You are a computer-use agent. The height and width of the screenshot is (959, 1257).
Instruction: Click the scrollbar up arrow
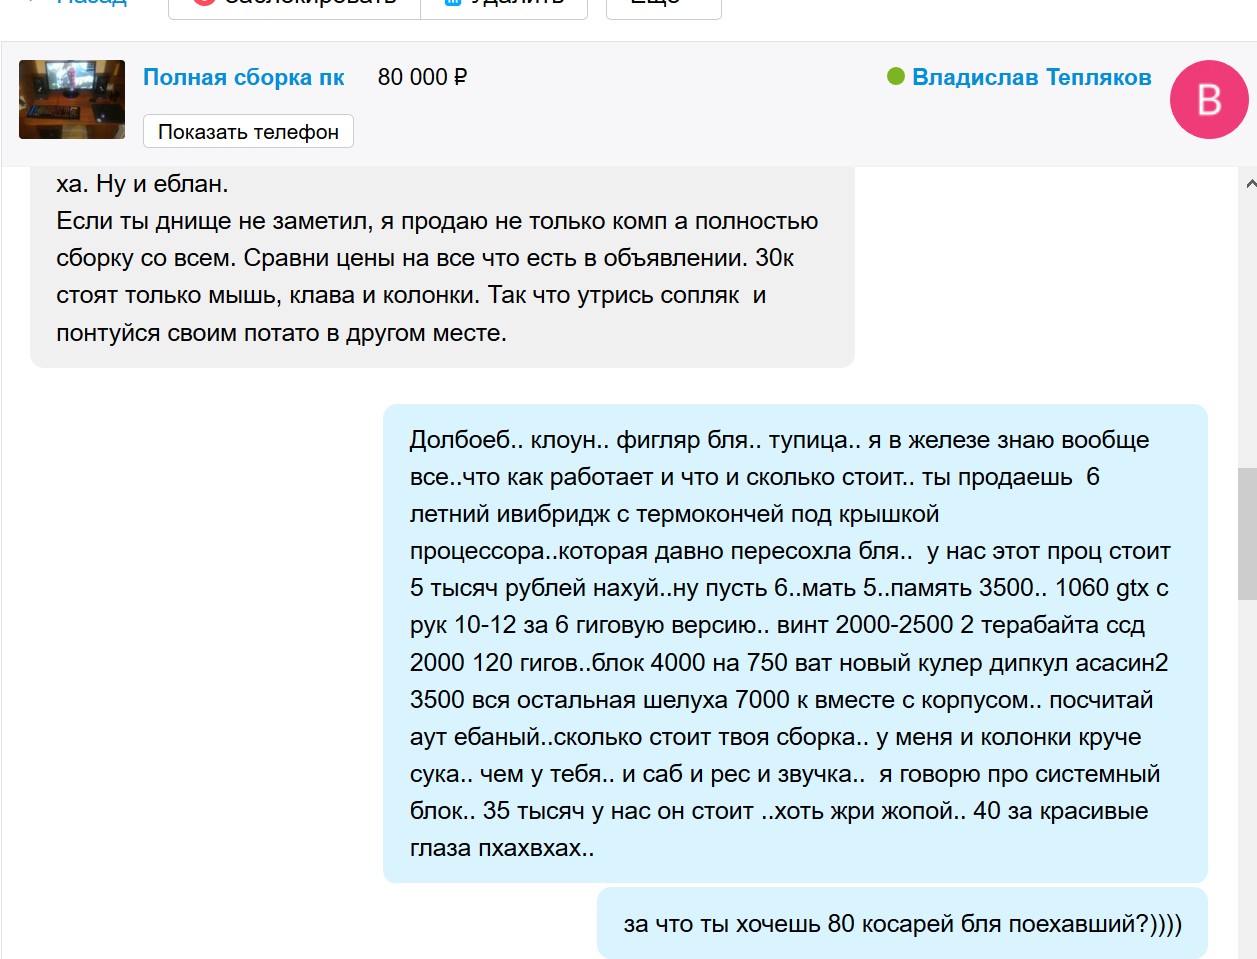click(x=1250, y=184)
